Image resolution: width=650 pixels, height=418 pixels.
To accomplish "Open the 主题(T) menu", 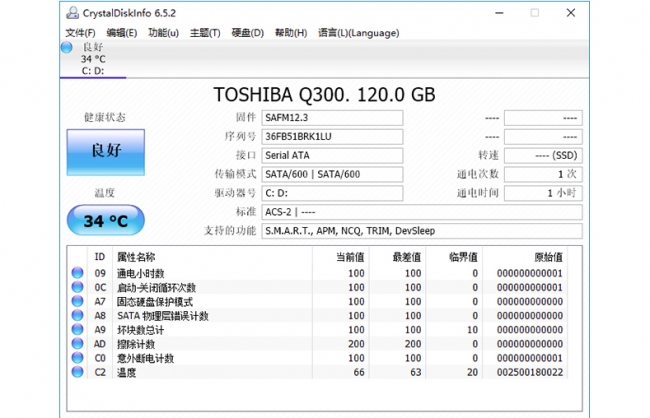I will click(205, 32).
